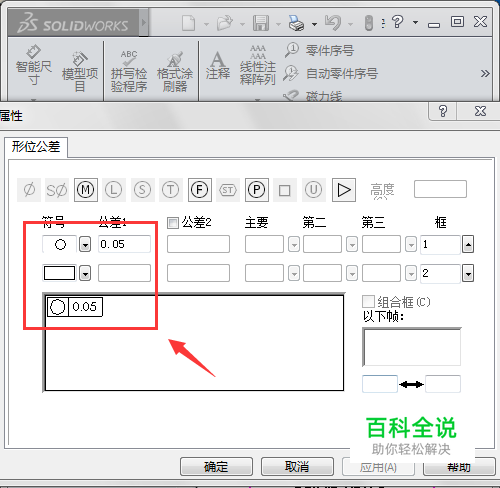The image size is (500, 488).
Task: Click the 取消 button
Action: [x=297, y=466]
